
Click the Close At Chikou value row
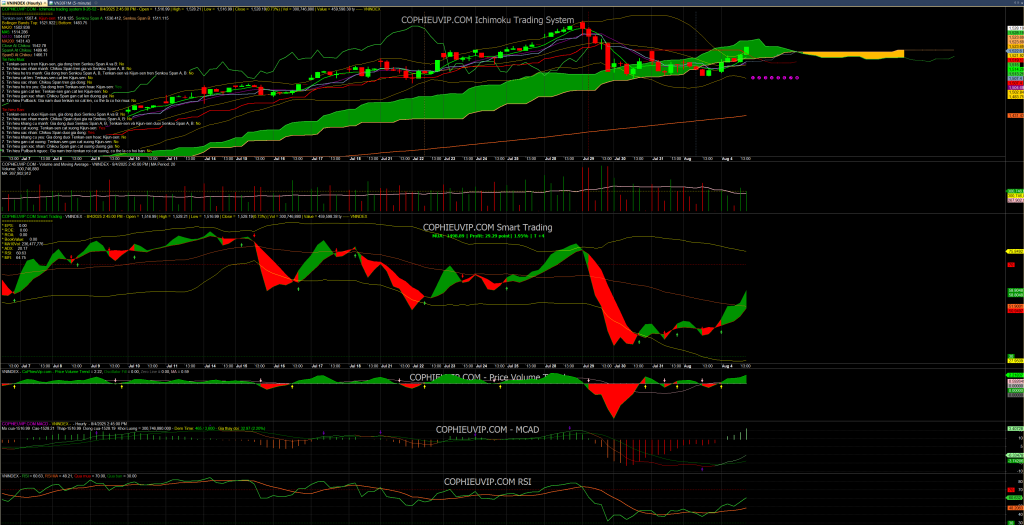click(24, 46)
